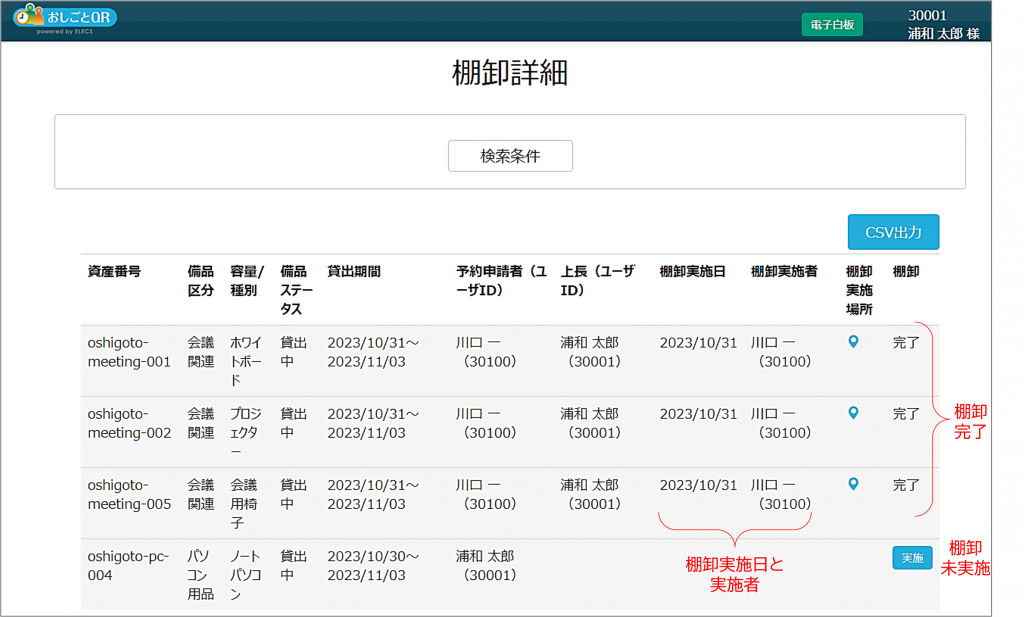Viewport: 1024px width, 617px height.
Task: Click 実施 button for oshigoto-pc-004
Action: click(912, 558)
